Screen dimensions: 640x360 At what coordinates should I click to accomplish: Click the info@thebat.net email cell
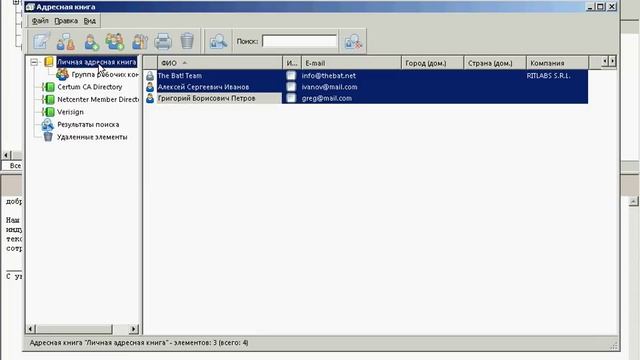329,76
